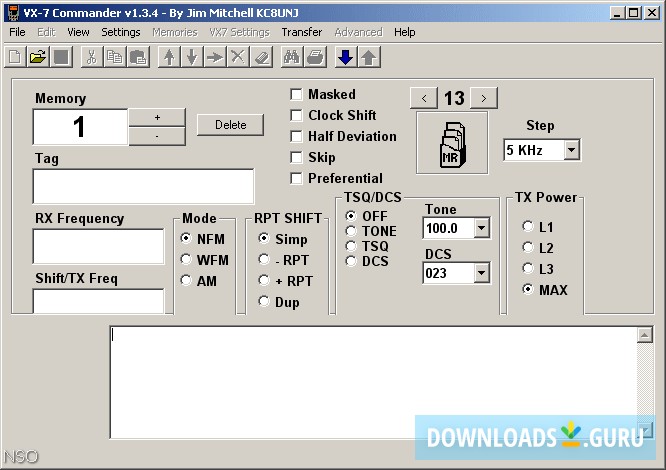Click the move up arrow icon
Image resolution: width=666 pixels, height=470 pixels.
coord(169,57)
